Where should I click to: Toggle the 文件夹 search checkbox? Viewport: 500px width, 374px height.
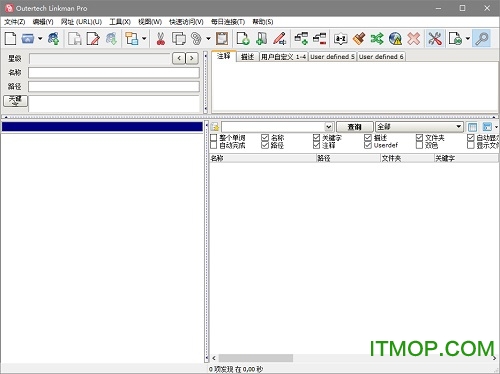pos(419,137)
